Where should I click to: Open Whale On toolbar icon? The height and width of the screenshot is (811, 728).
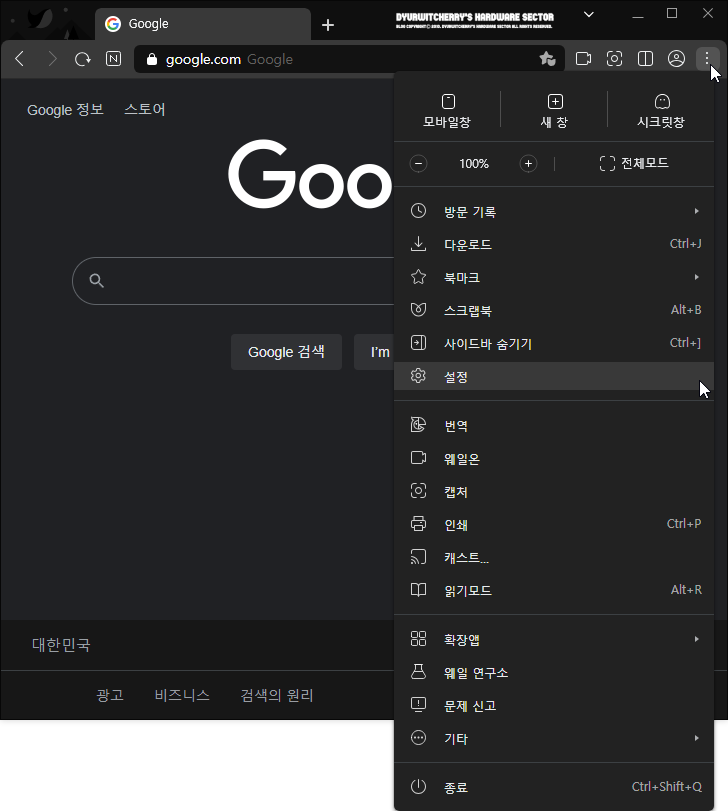[x=583, y=59]
